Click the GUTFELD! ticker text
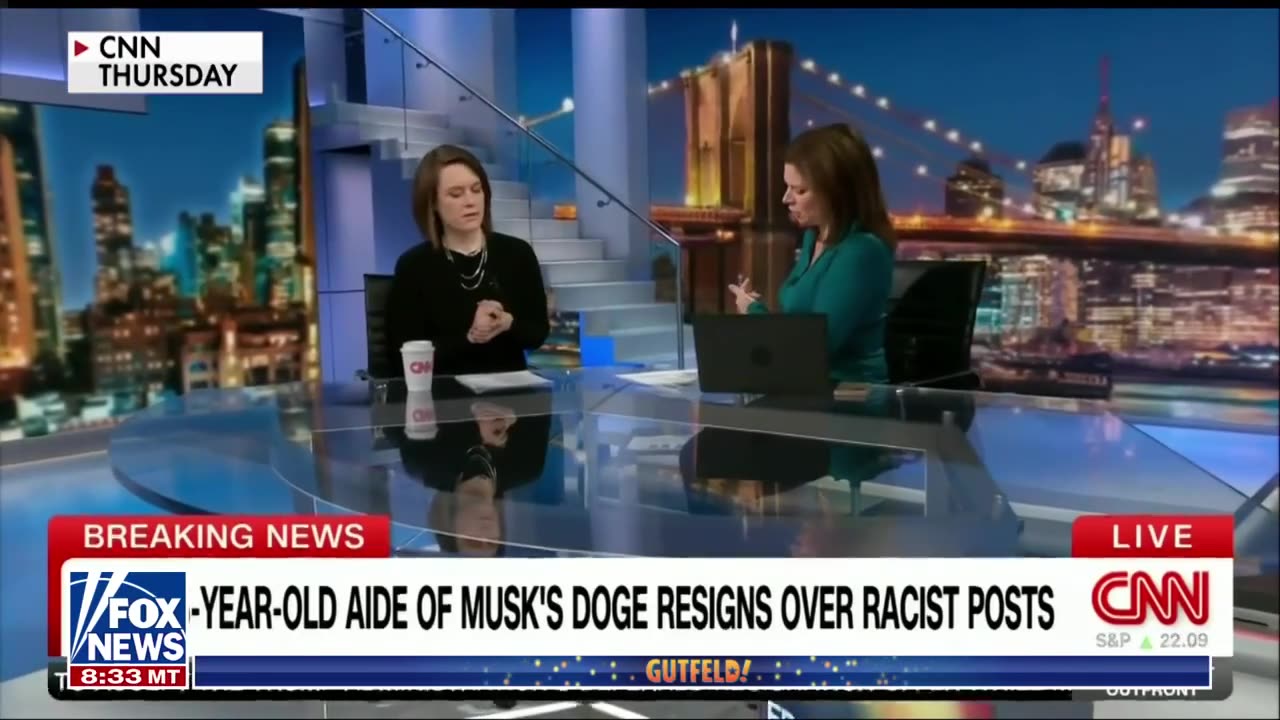This screenshot has width=1280, height=720. point(697,672)
